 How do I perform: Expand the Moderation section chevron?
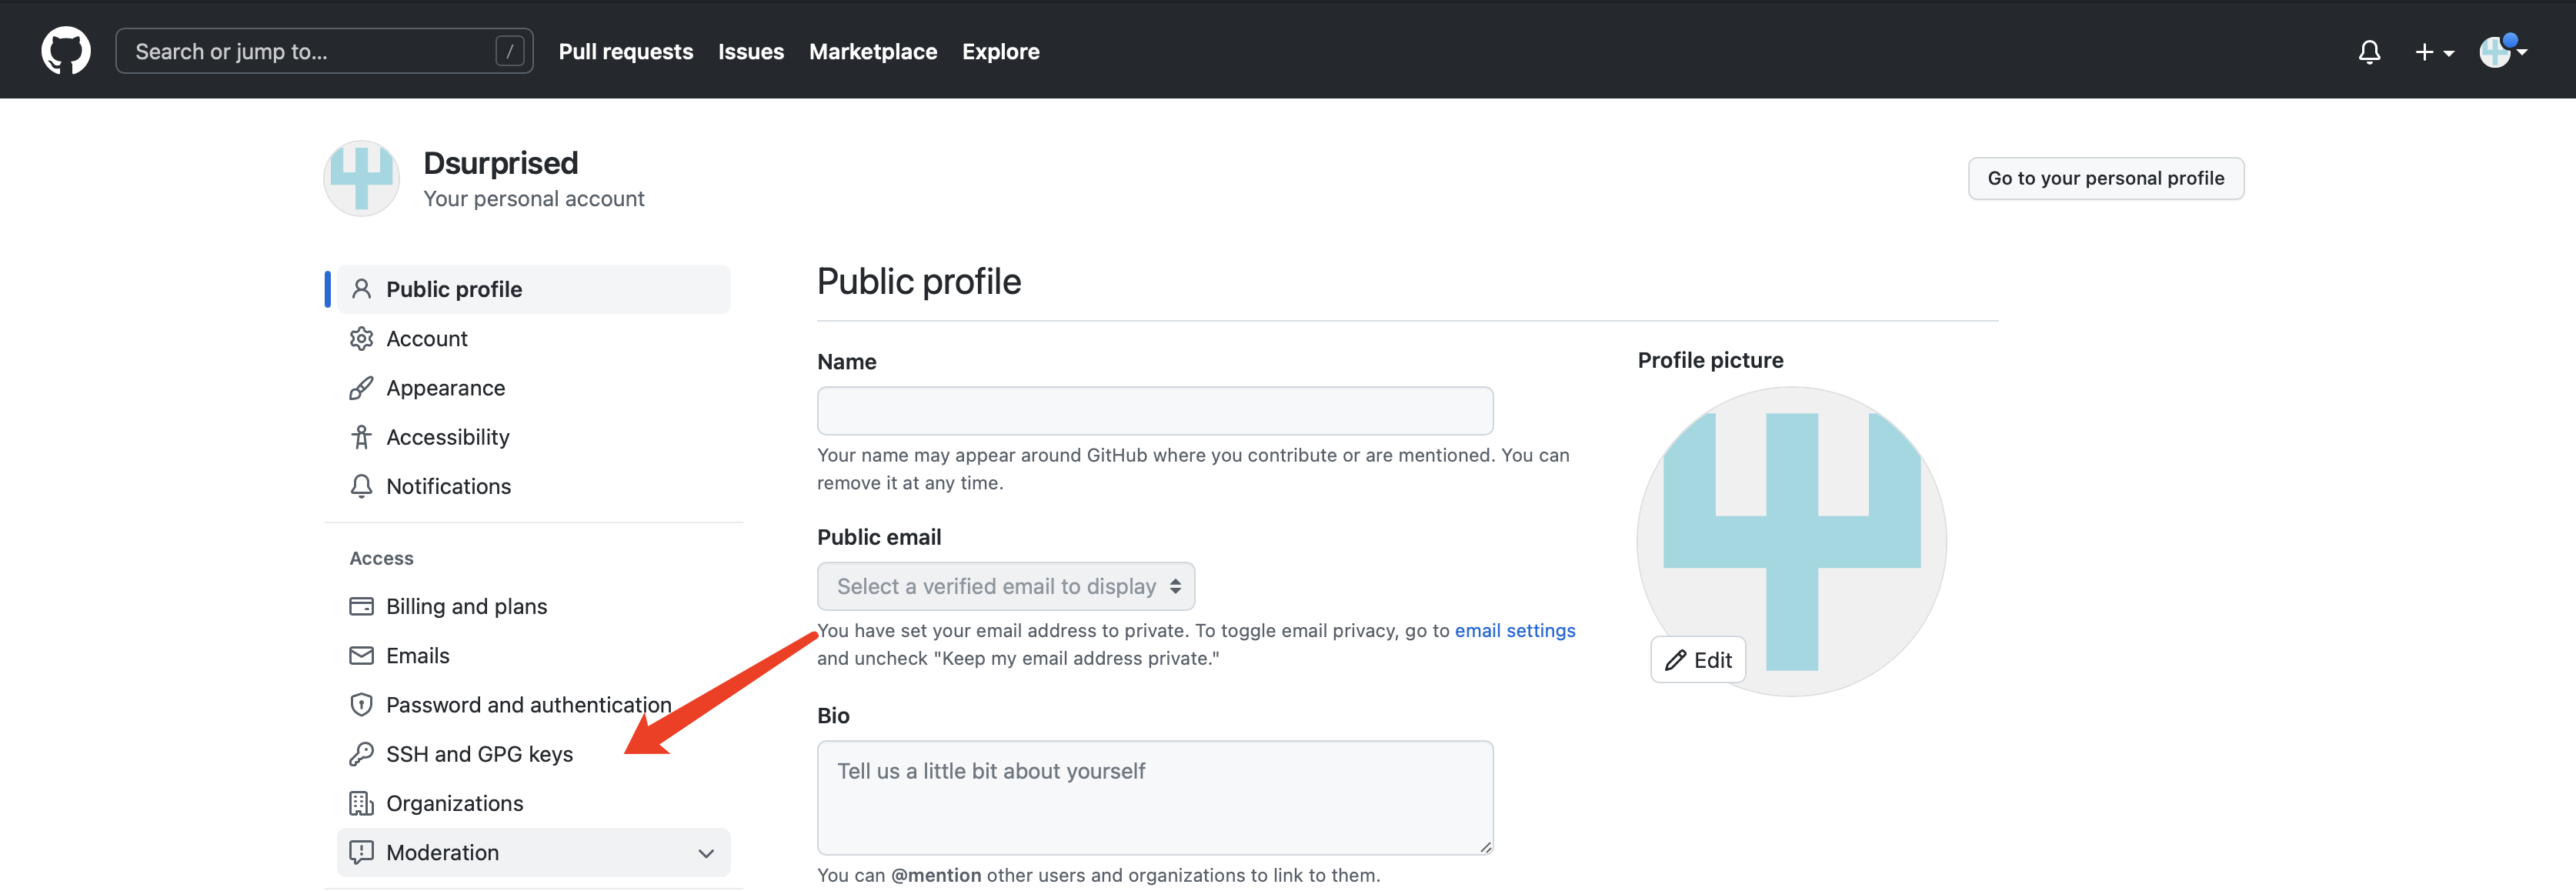(x=706, y=853)
